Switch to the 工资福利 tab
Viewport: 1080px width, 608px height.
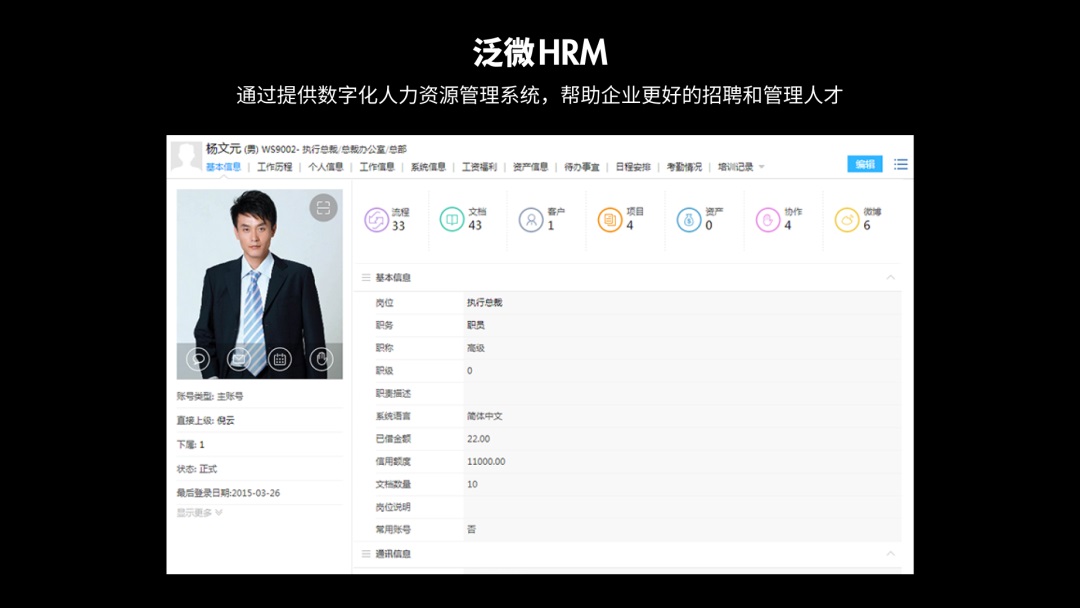point(479,167)
